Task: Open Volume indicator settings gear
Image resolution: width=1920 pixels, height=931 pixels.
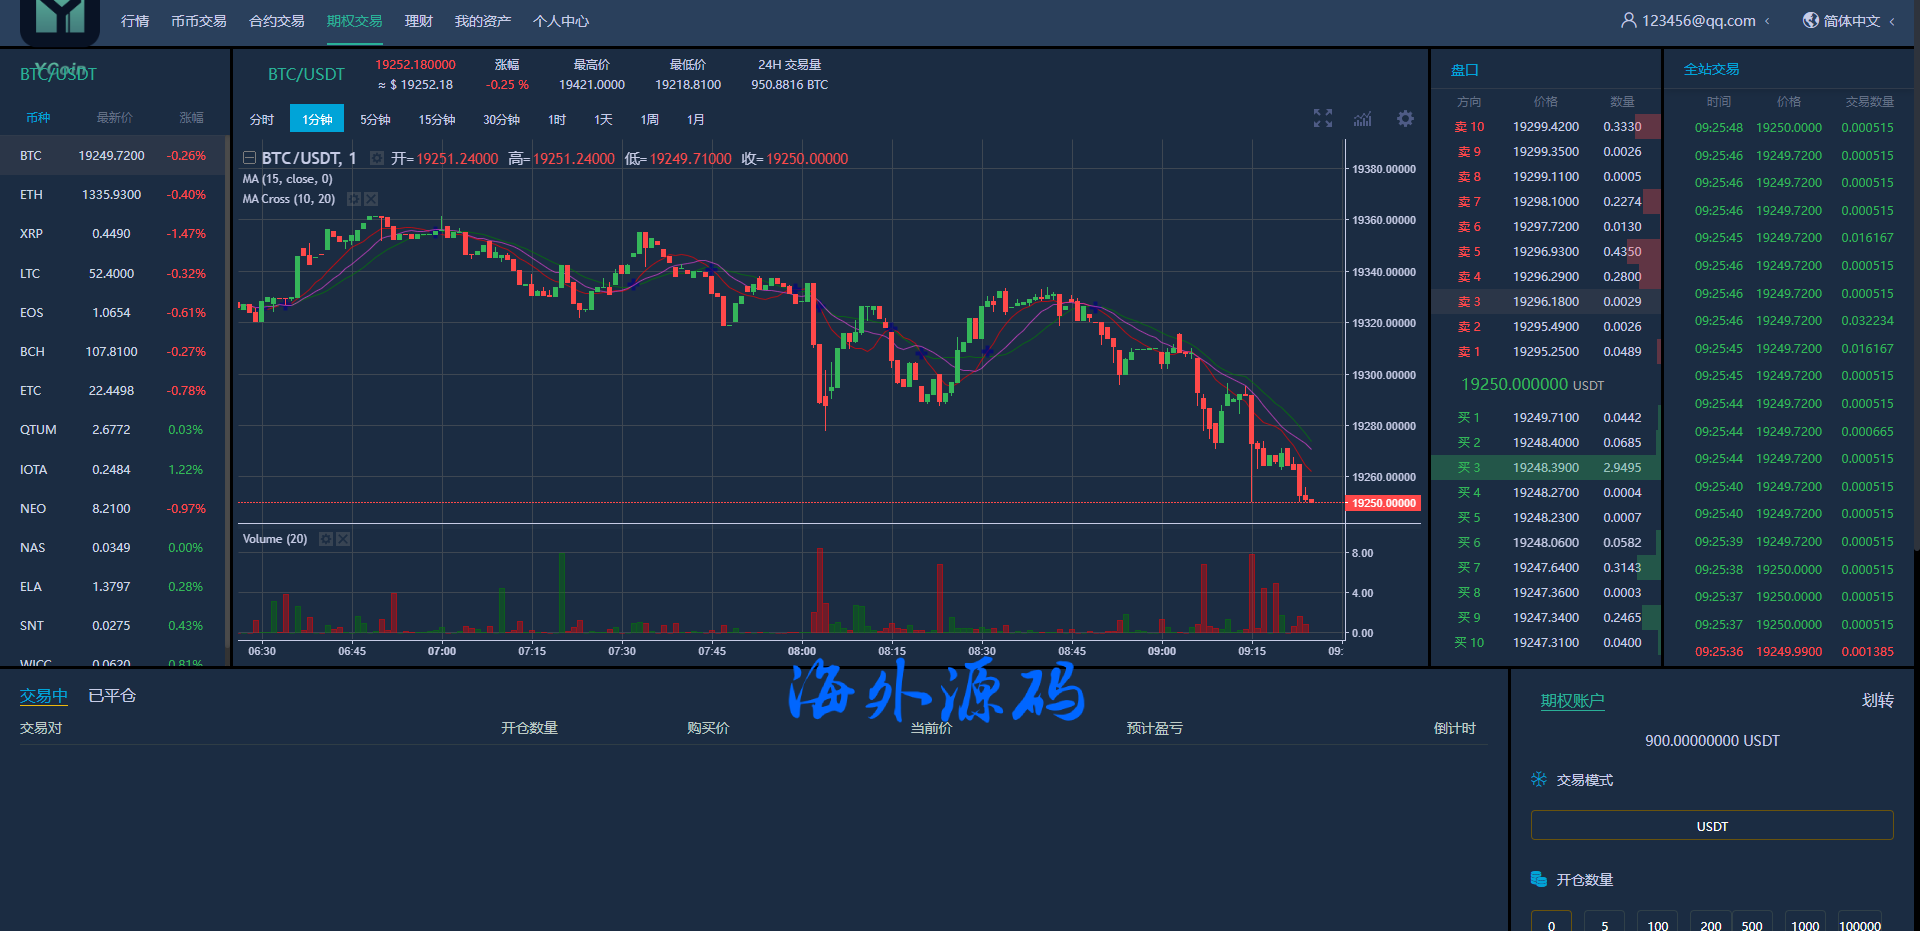Action: (x=325, y=539)
